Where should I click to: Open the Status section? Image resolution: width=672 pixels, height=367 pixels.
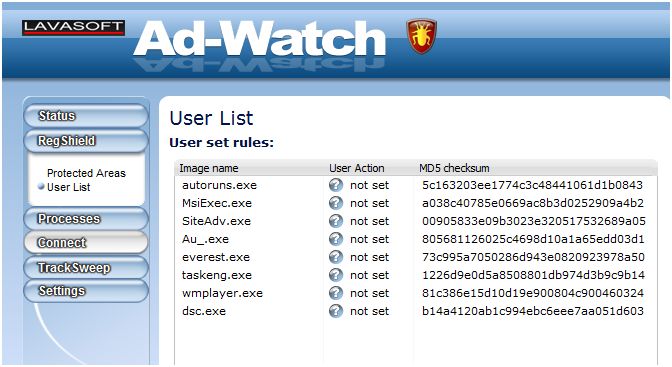pyautogui.click(x=86, y=116)
